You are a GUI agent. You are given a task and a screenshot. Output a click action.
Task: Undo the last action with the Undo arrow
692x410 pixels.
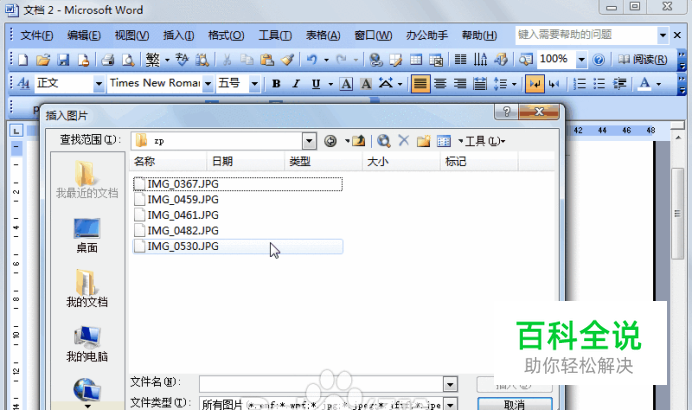pyautogui.click(x=312, y=60)
